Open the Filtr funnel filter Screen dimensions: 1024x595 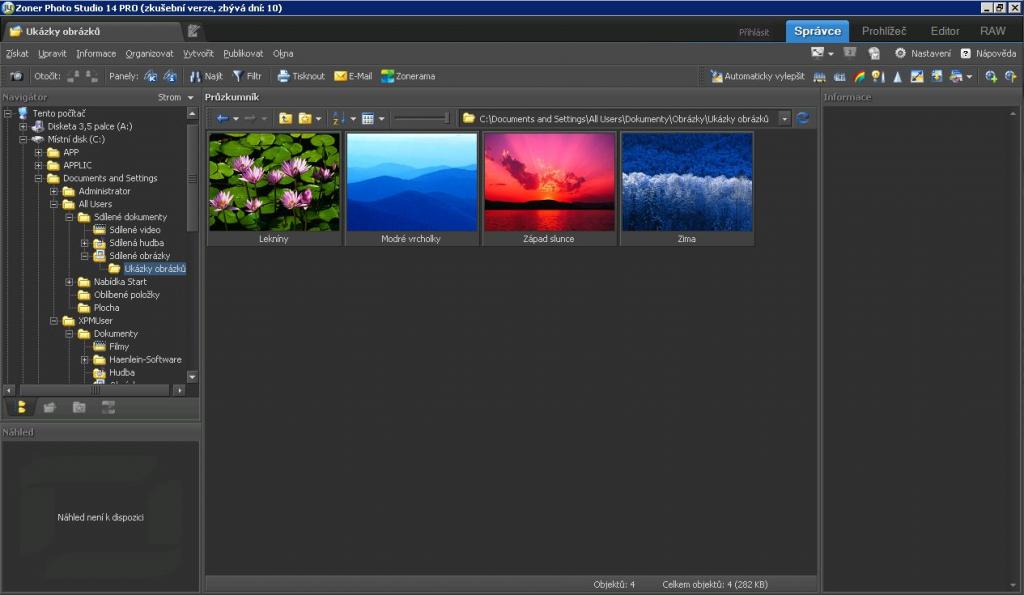click(x=247, y=76)
